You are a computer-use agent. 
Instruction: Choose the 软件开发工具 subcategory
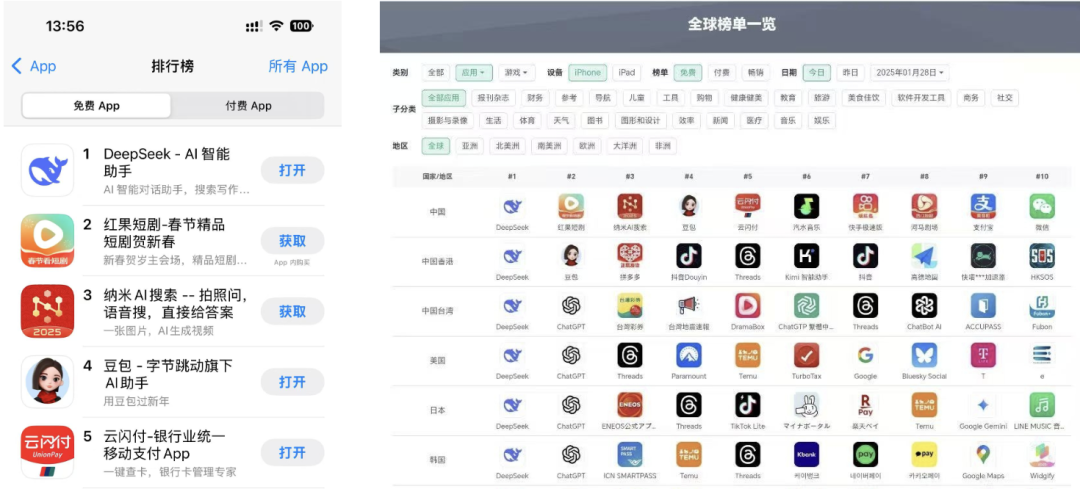[920, 98]
